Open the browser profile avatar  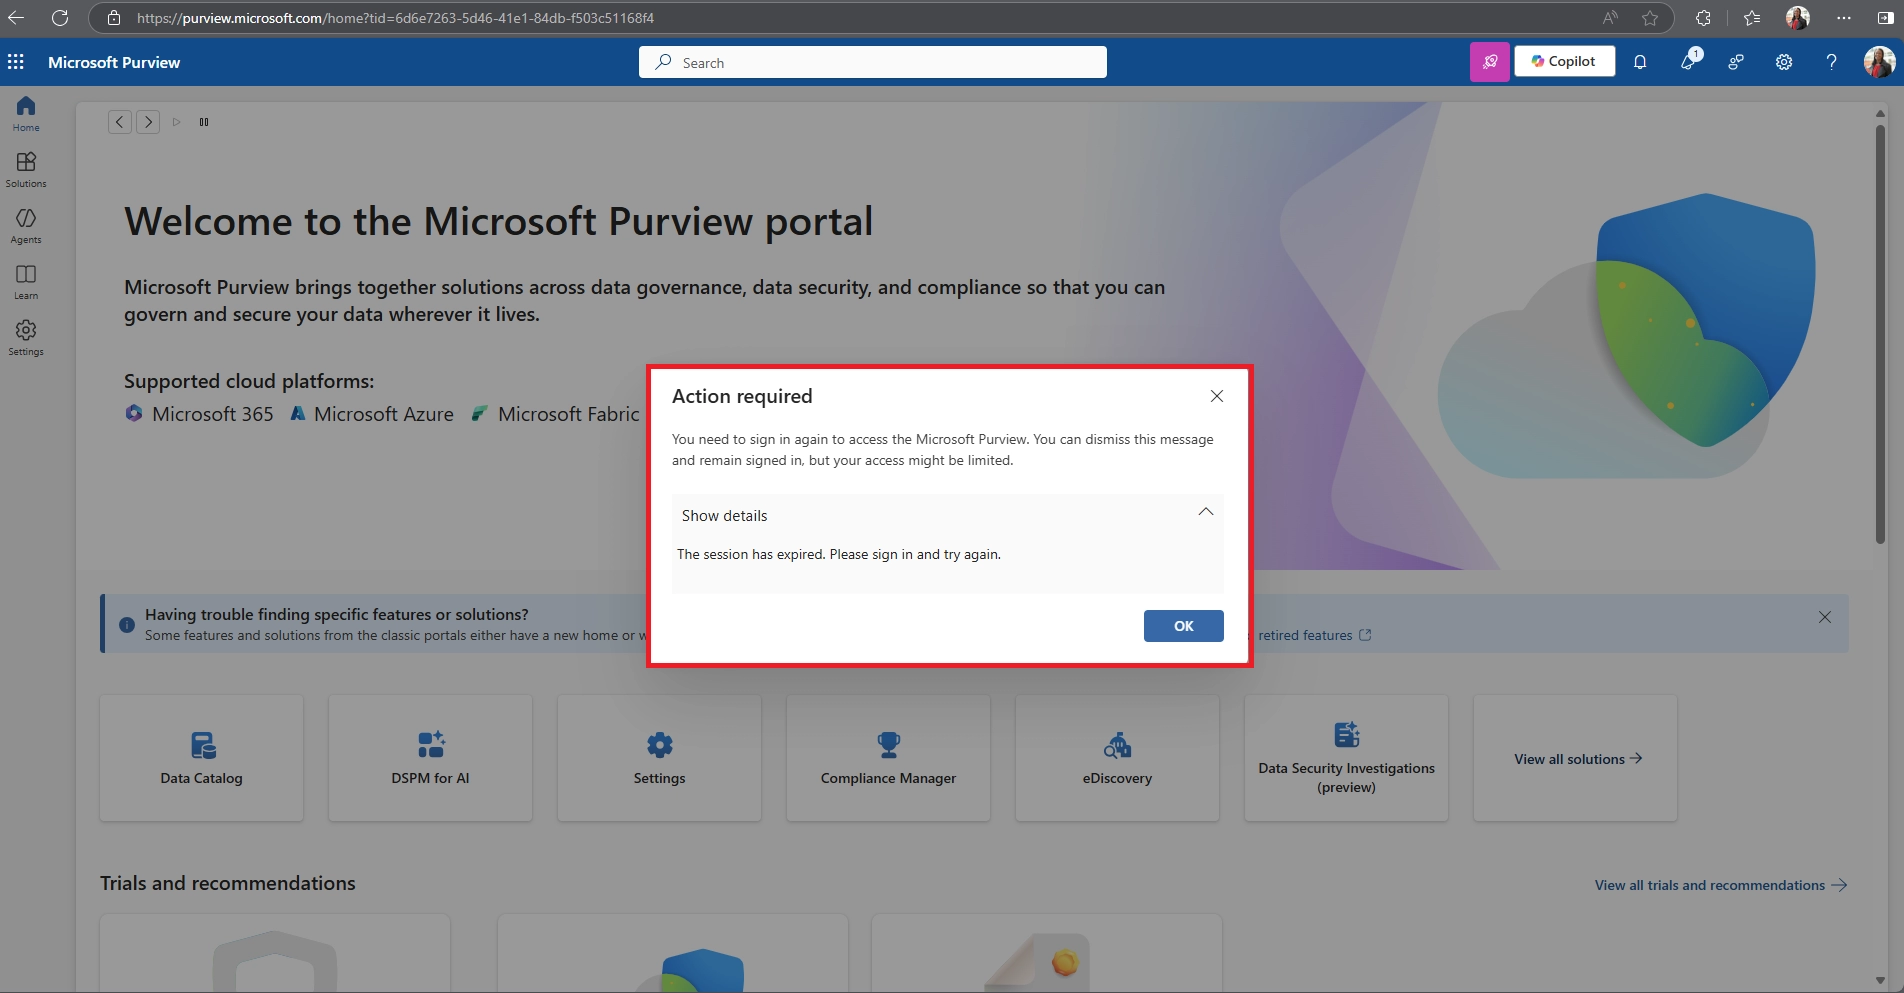coord(1798,18)
